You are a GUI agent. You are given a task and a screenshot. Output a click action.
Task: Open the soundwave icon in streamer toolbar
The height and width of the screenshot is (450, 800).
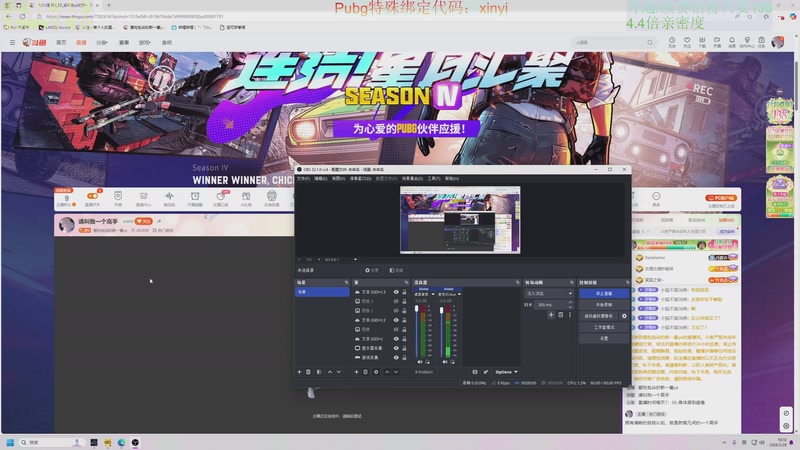169,196
